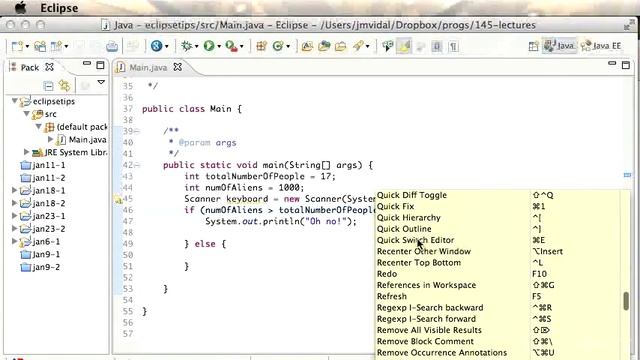
Task: Click the Open Type icon
Action: [x=307, y=46]
